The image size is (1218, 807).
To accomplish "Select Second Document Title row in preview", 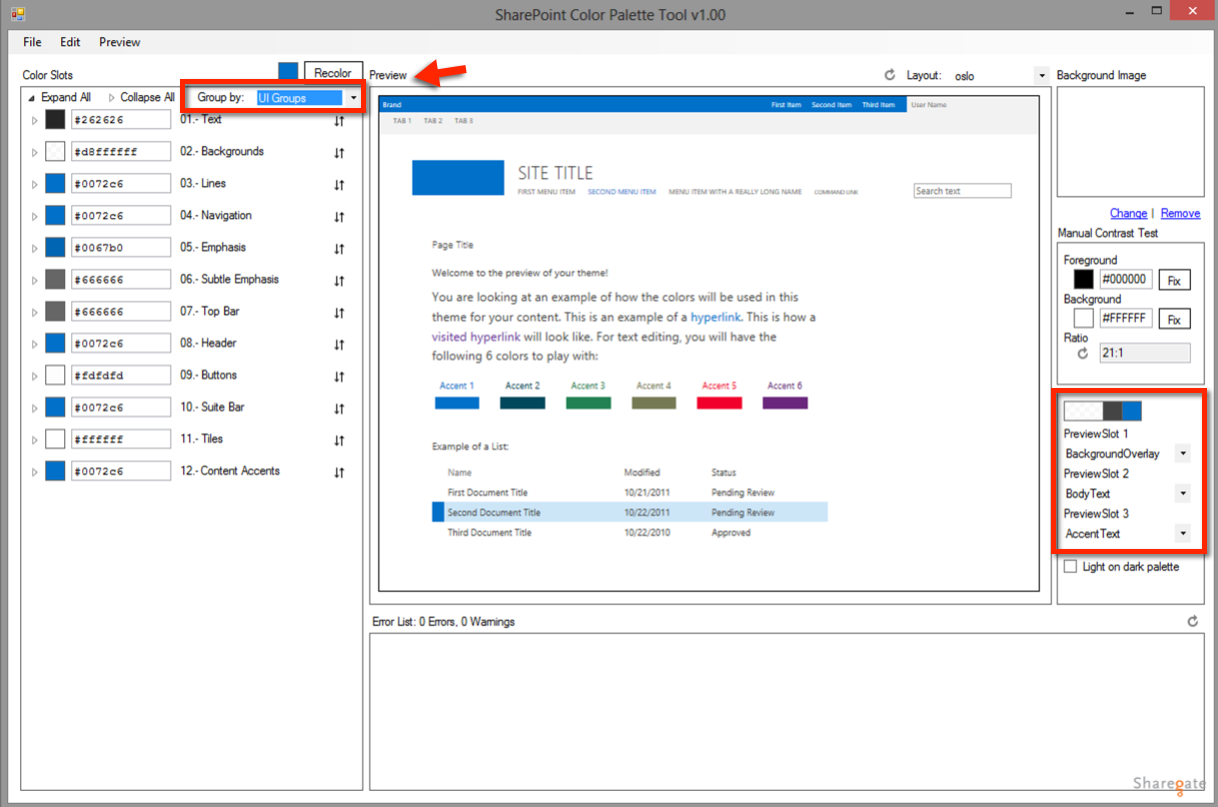I will (x=630, y=512).
